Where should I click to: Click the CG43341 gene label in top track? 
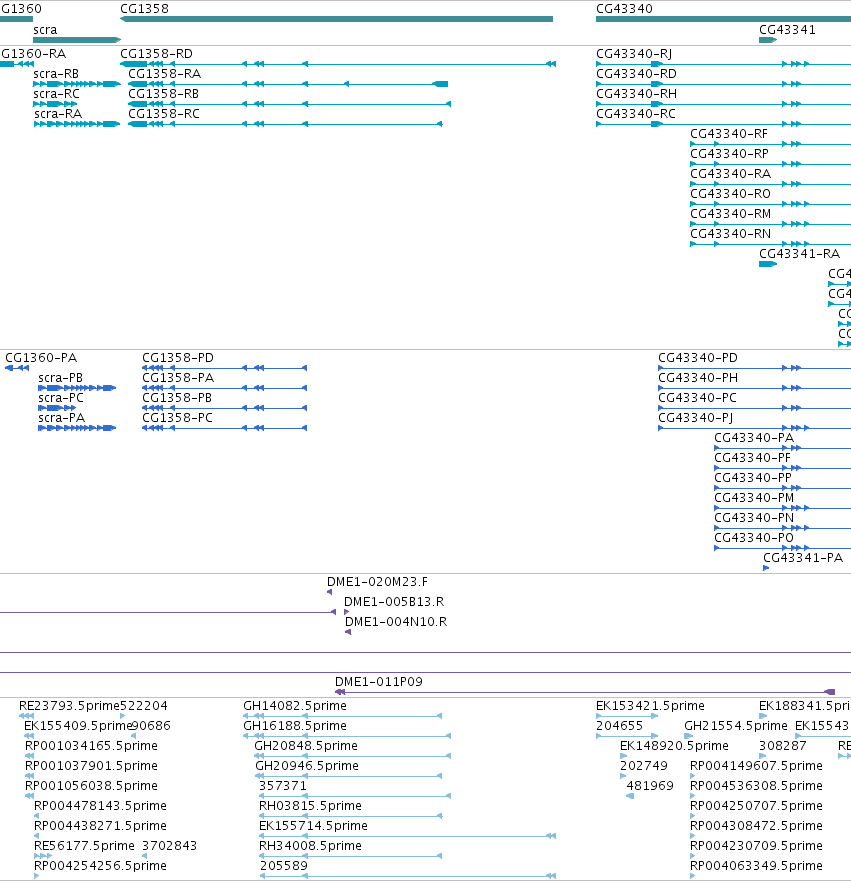787,30
